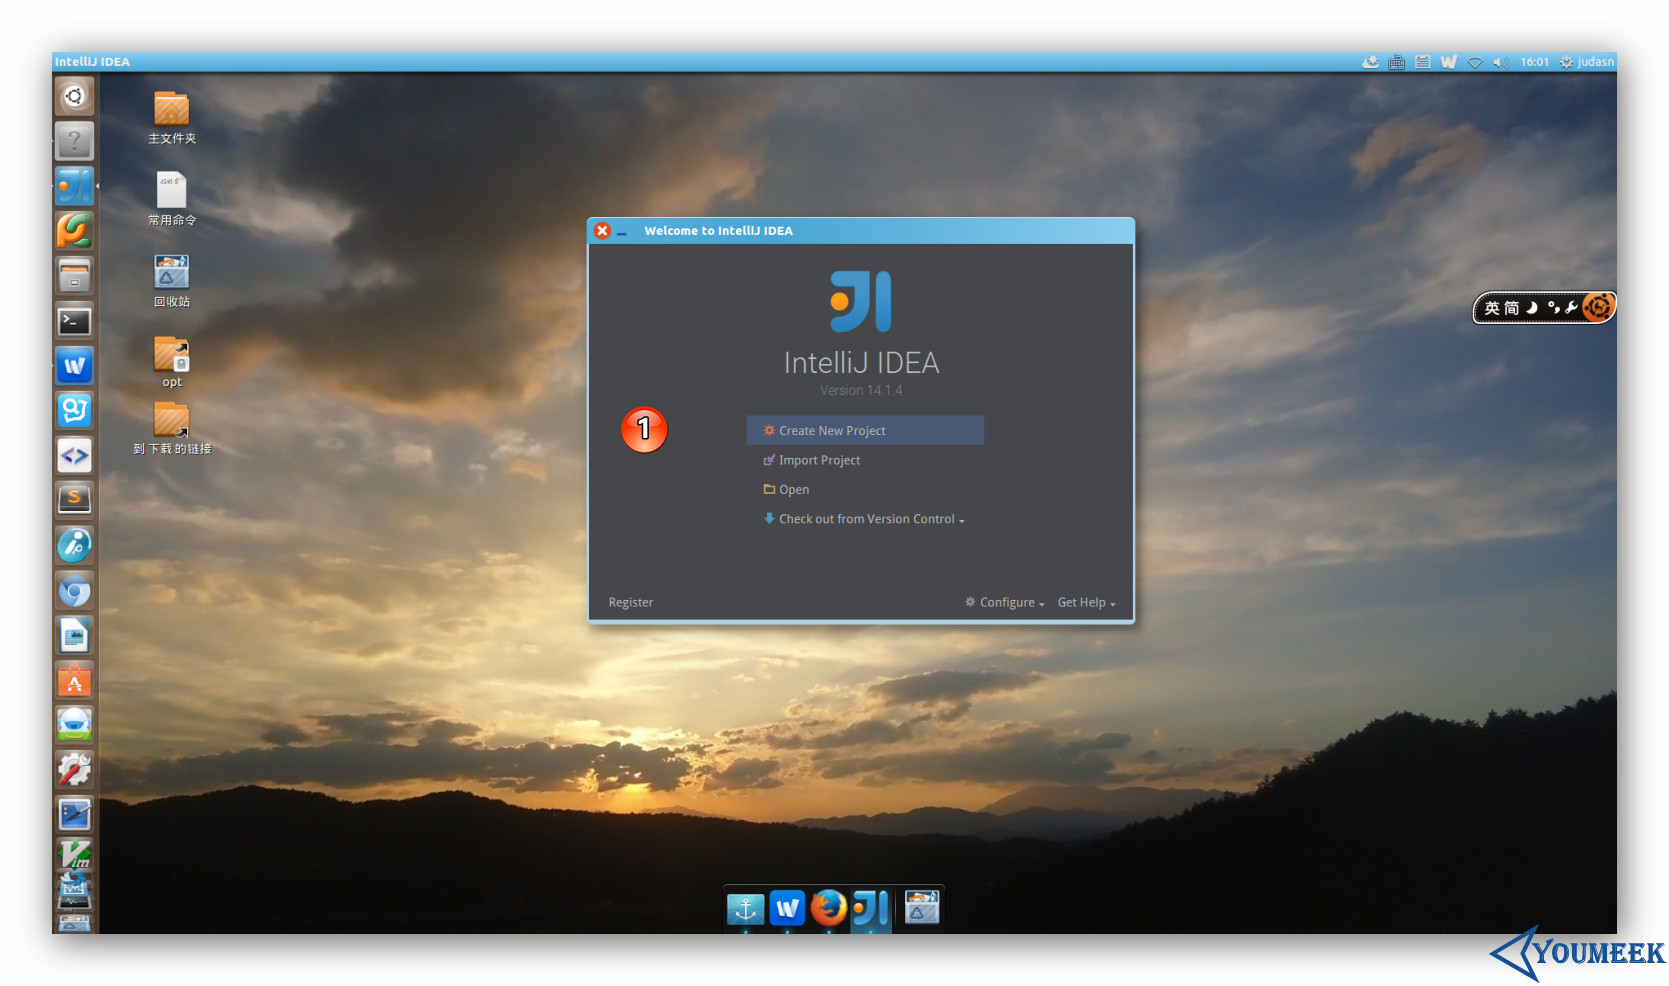Open Chromium browser from launcher
The height and width of the screenshot is (986, 1669).
tap(74, 591)
